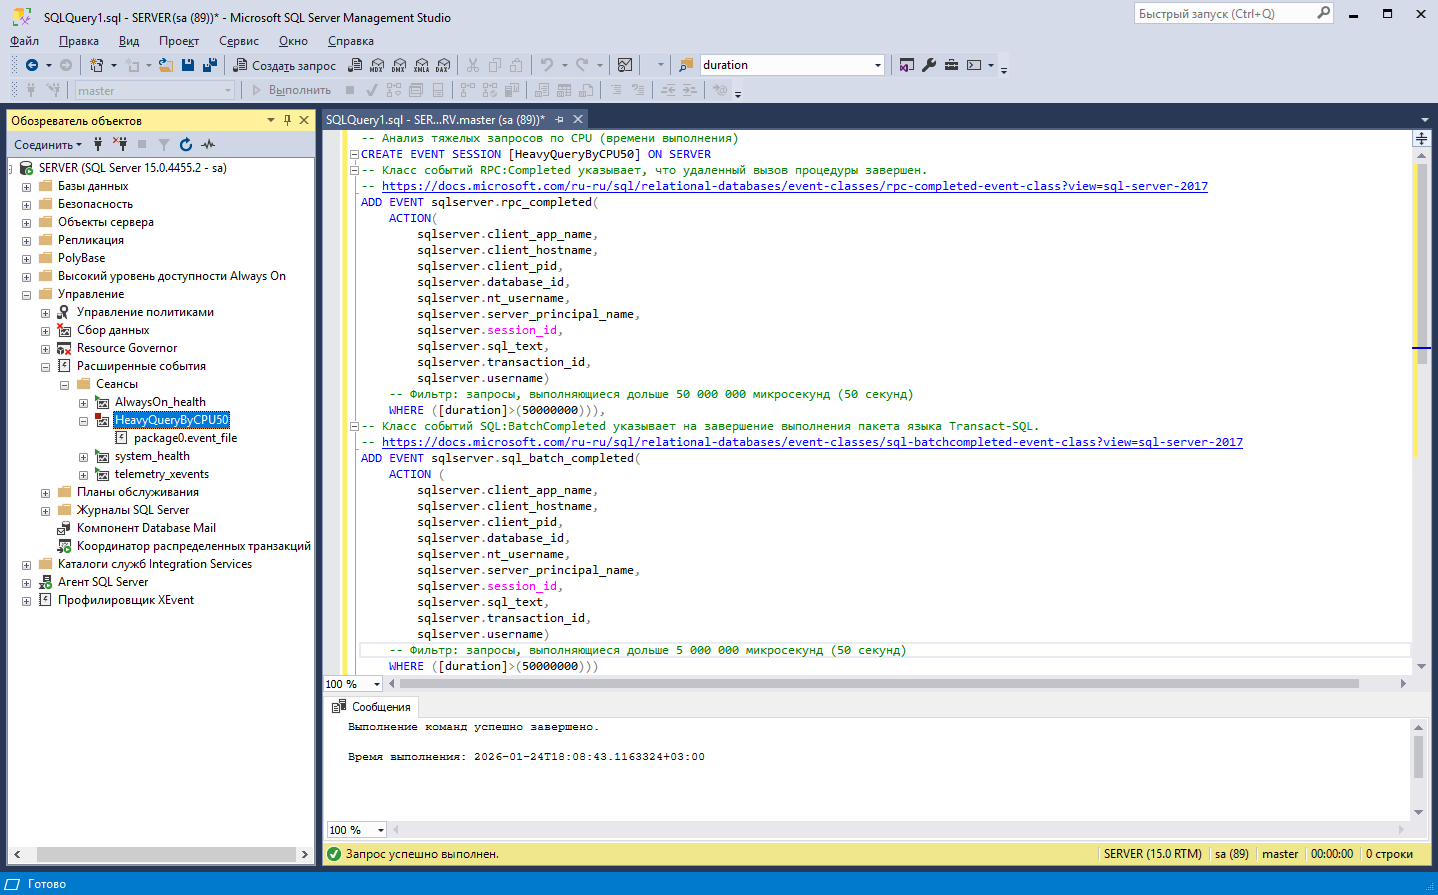
Task: Open the Сервис menu
Action: click(238, 41)
